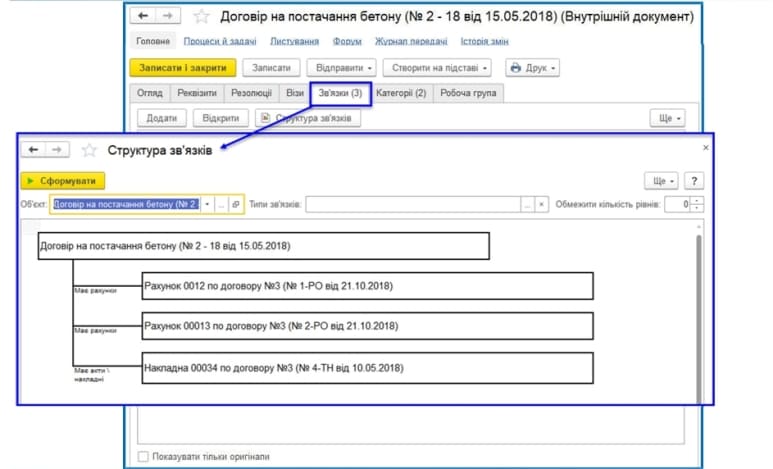773x469 pixels.
Task: Clear the Типи зв'язків field with X
Action: [x=541, y=204]
